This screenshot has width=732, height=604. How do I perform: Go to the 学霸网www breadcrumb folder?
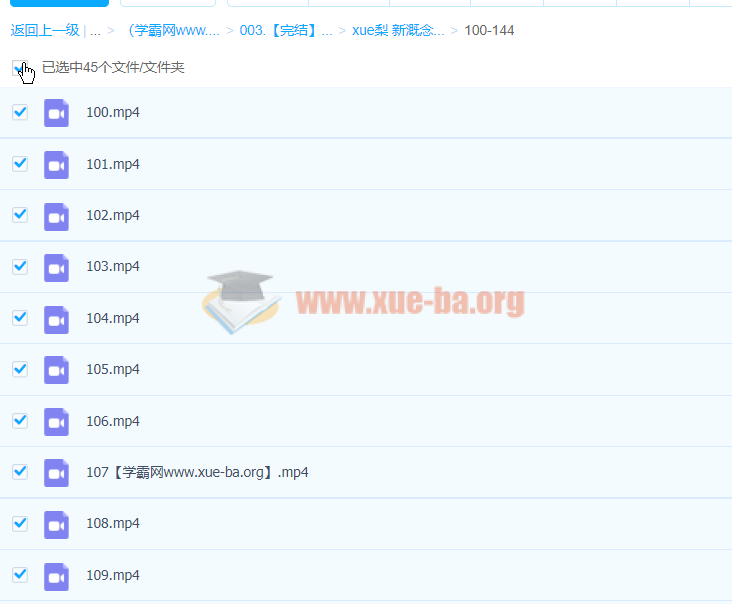pyautogui.click(x=172, y=30)
